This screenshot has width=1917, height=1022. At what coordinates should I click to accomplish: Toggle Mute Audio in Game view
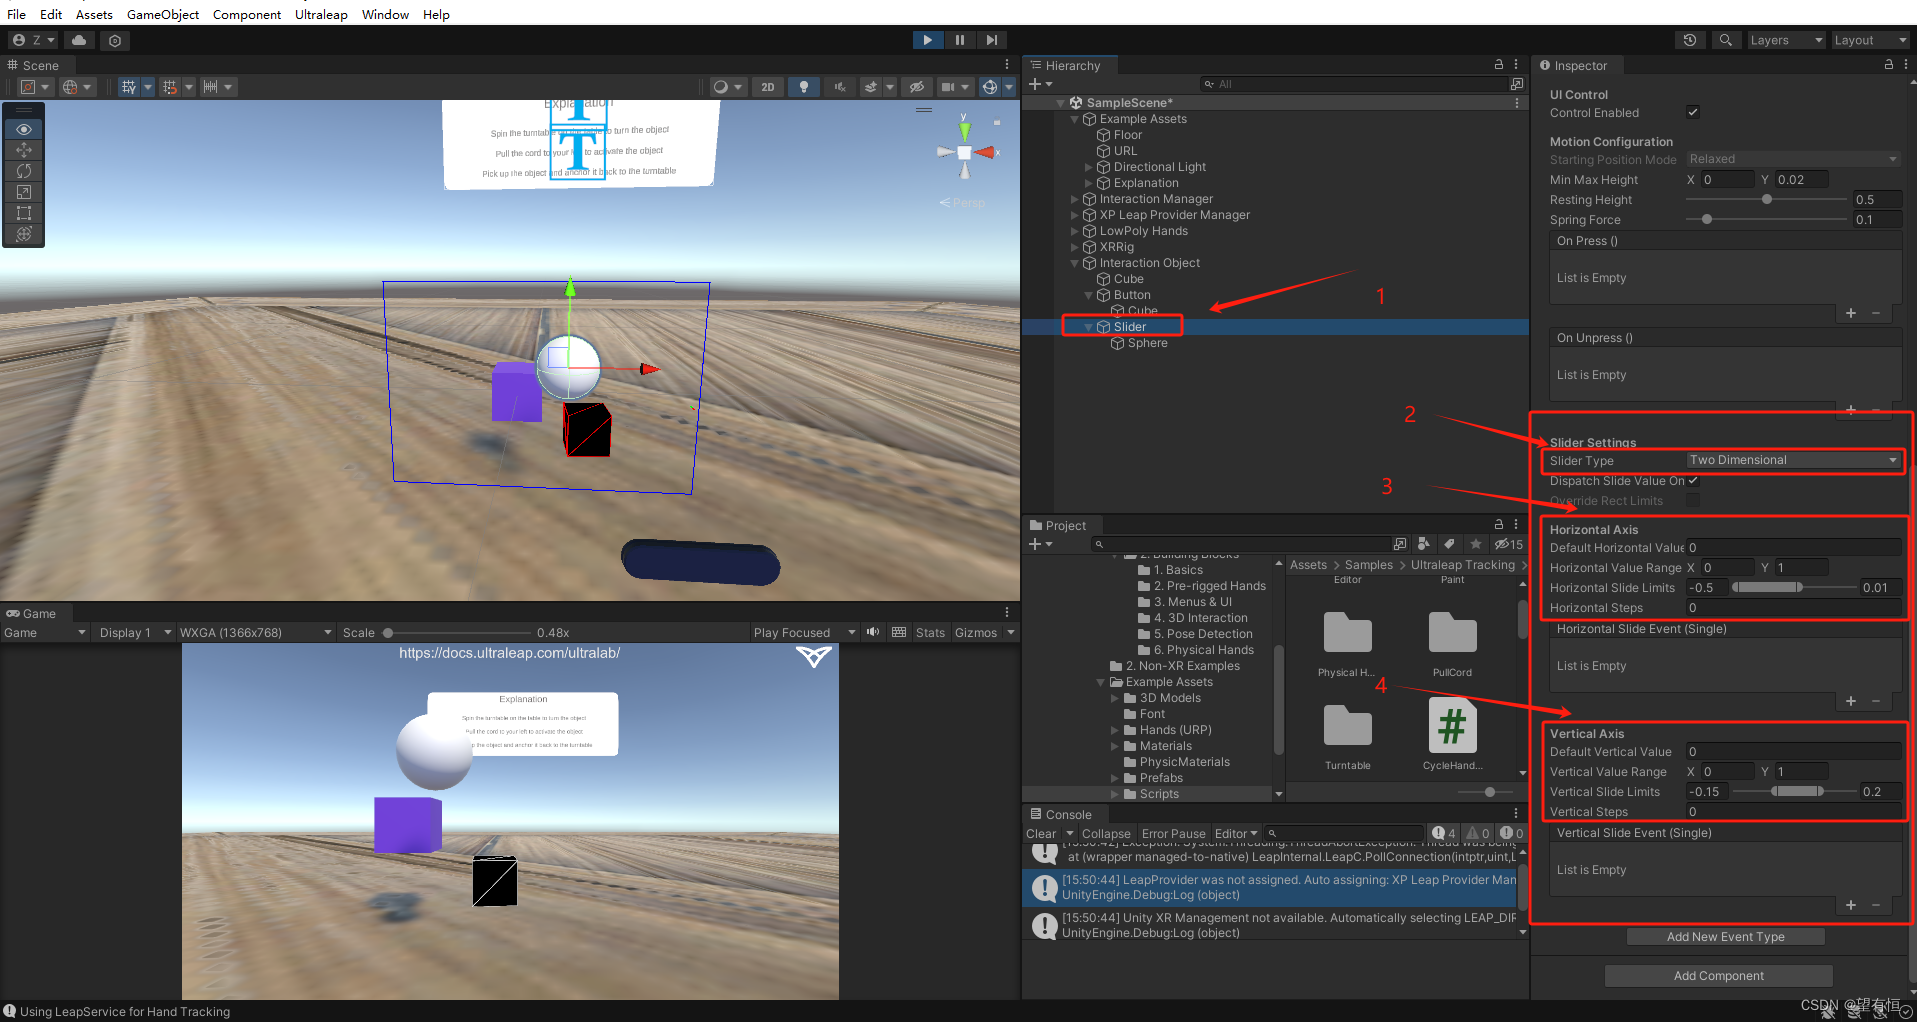pyautogui.click(x=873, y=632)
